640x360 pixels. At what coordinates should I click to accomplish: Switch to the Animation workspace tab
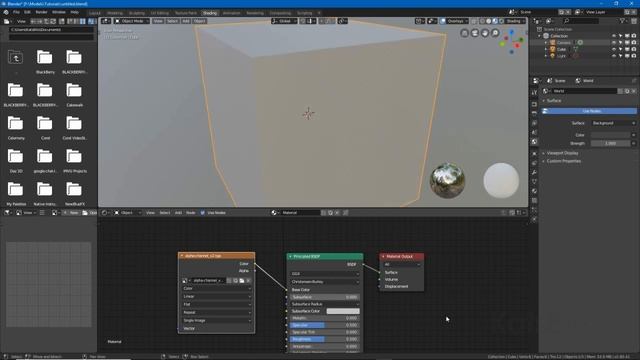coord(231,13)
